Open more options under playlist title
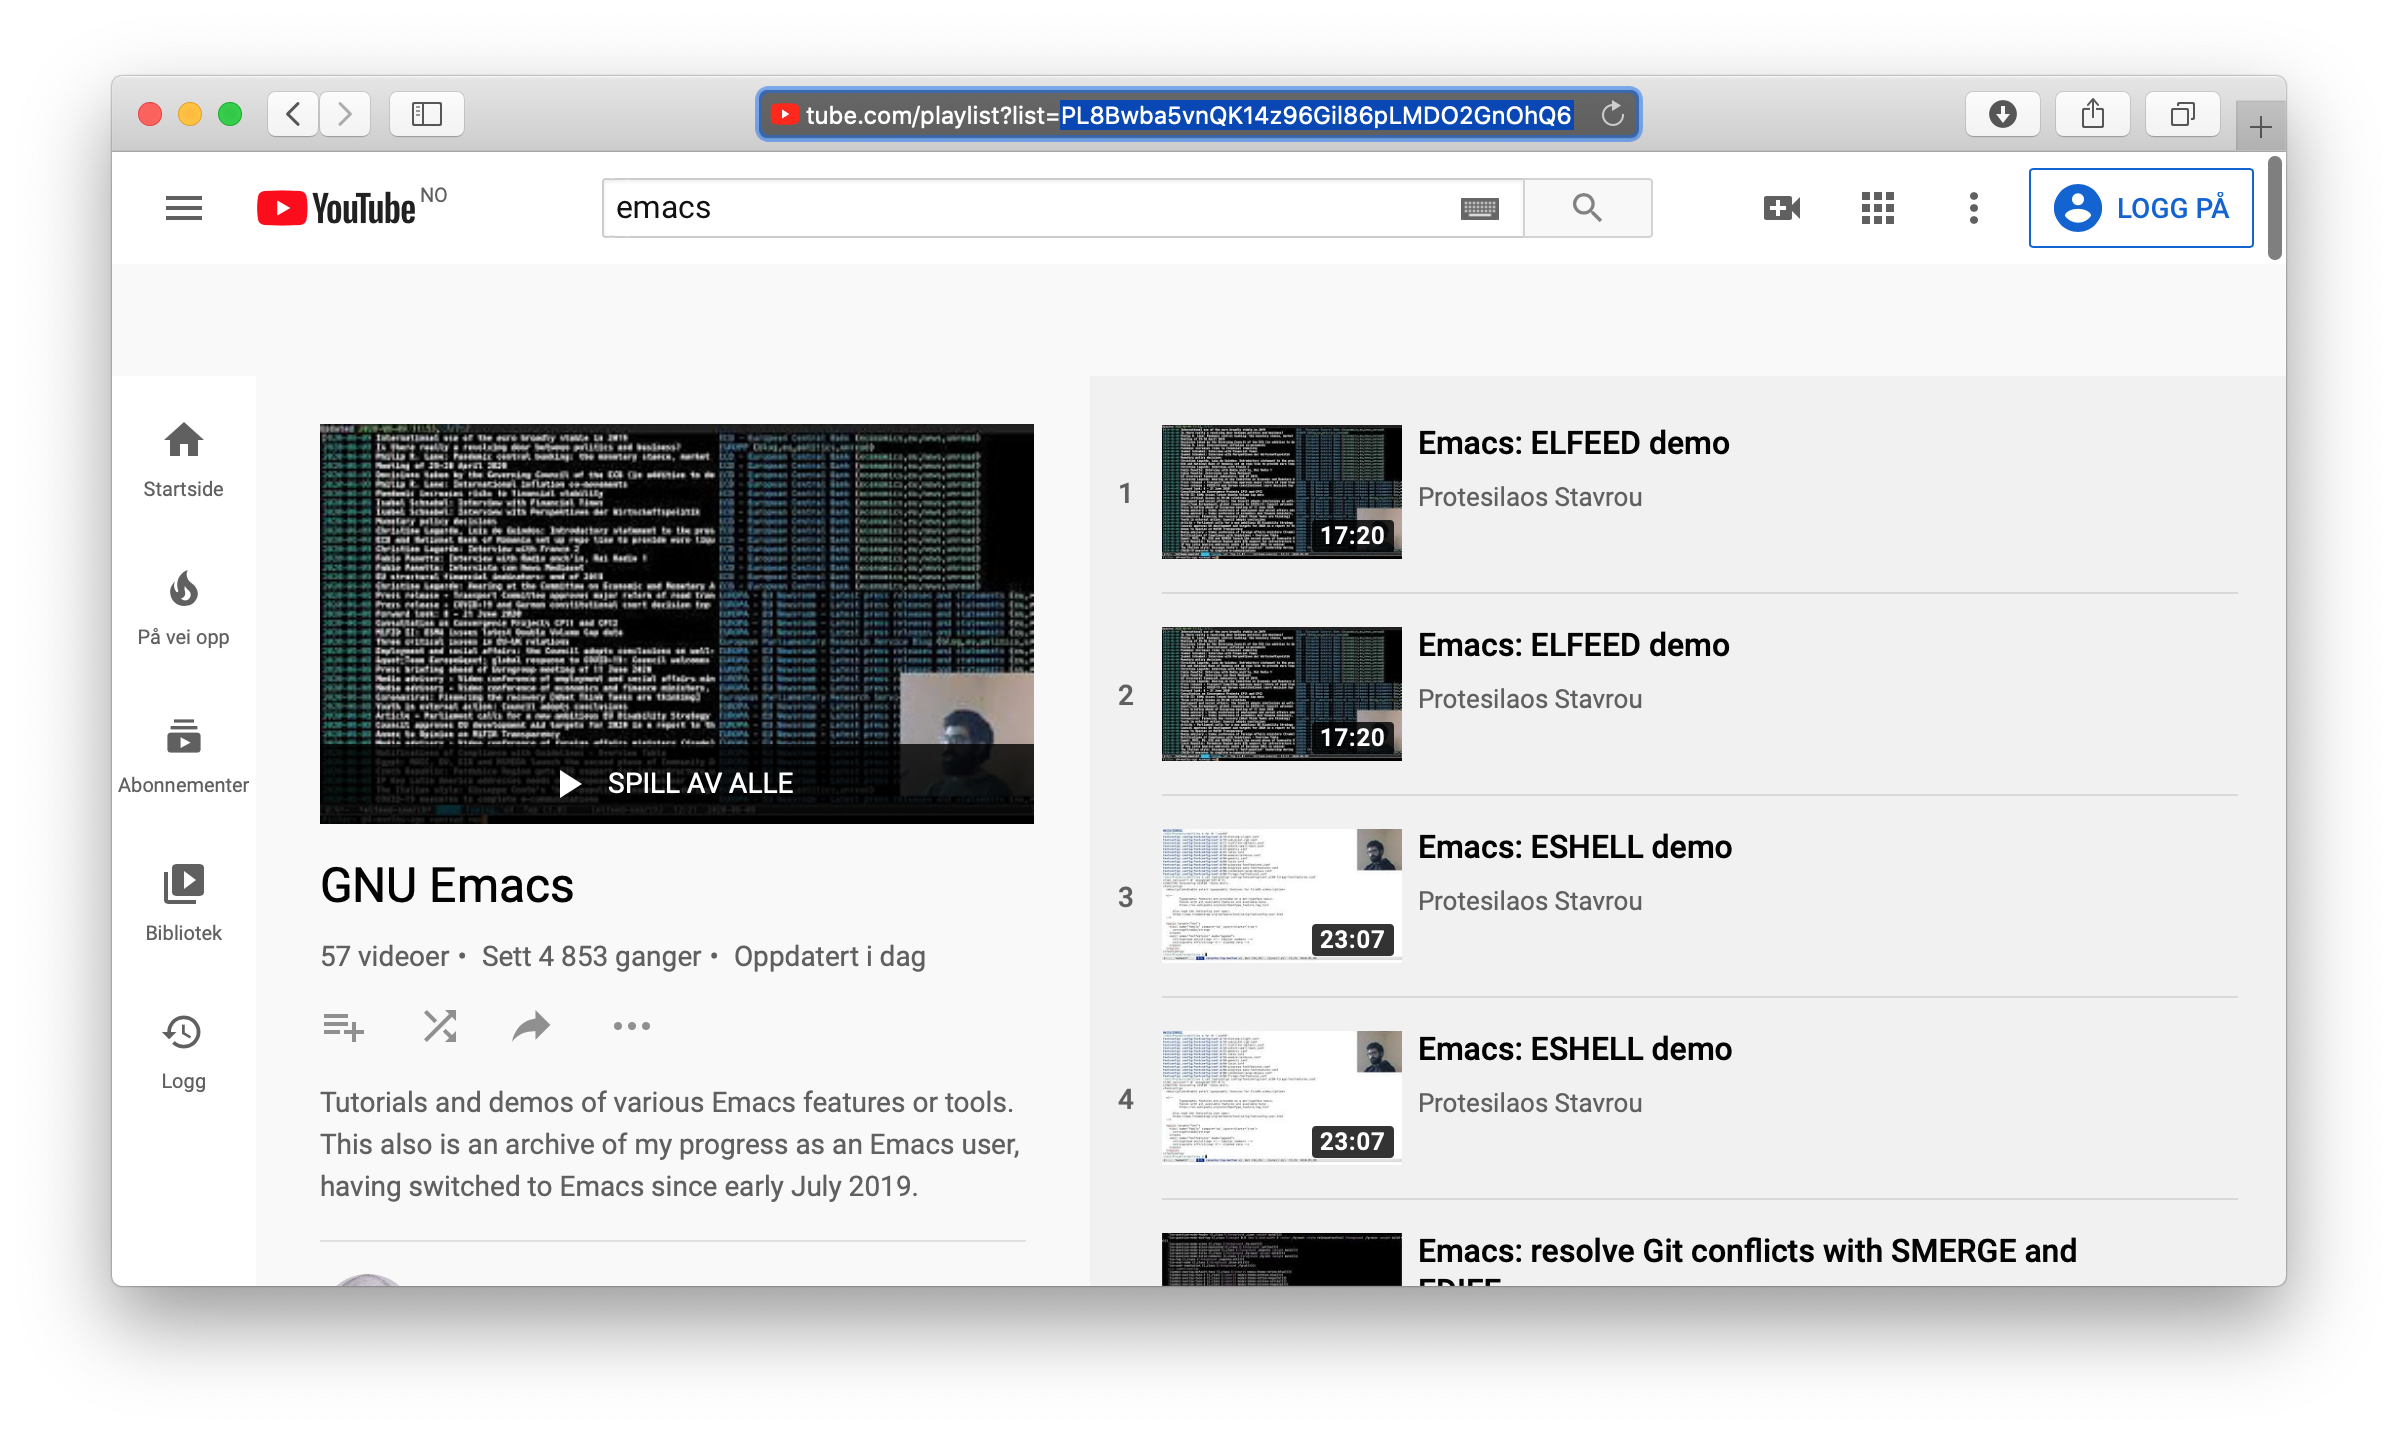The width and height of the screenshot is (2398, 1434). (x=632, y=1027)
